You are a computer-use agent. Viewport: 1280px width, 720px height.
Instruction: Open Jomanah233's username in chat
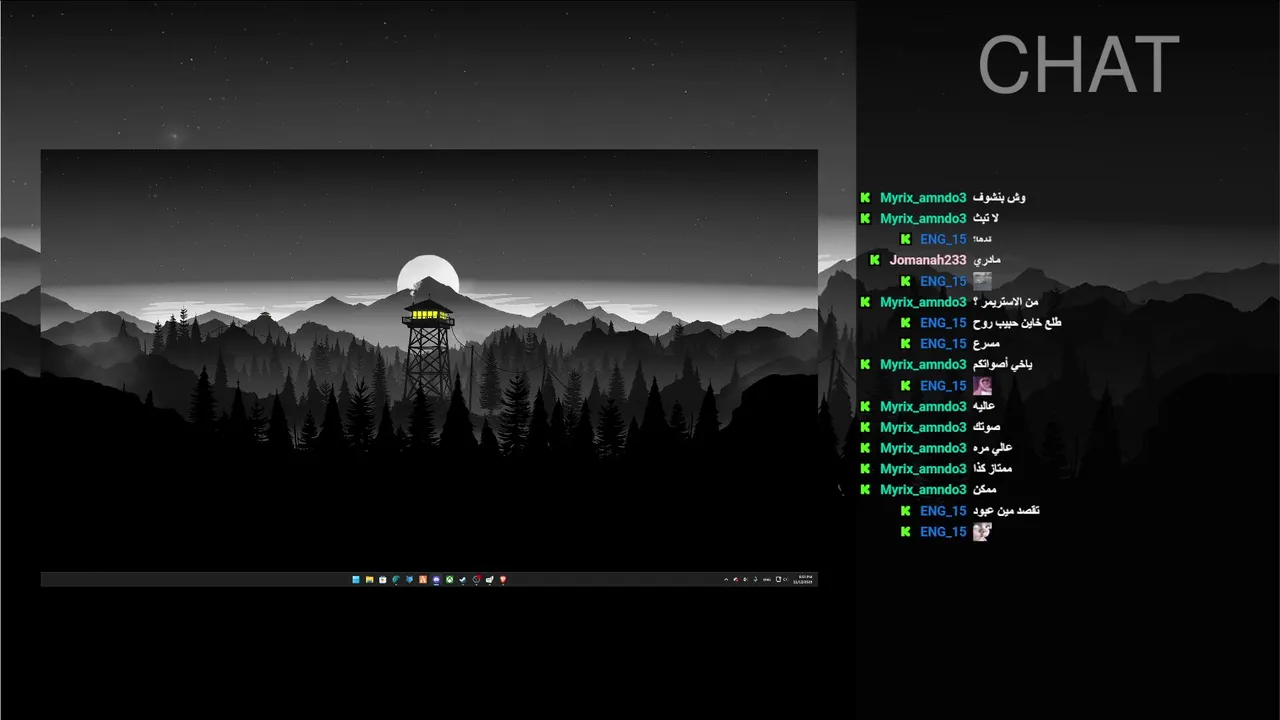point(928,260)
